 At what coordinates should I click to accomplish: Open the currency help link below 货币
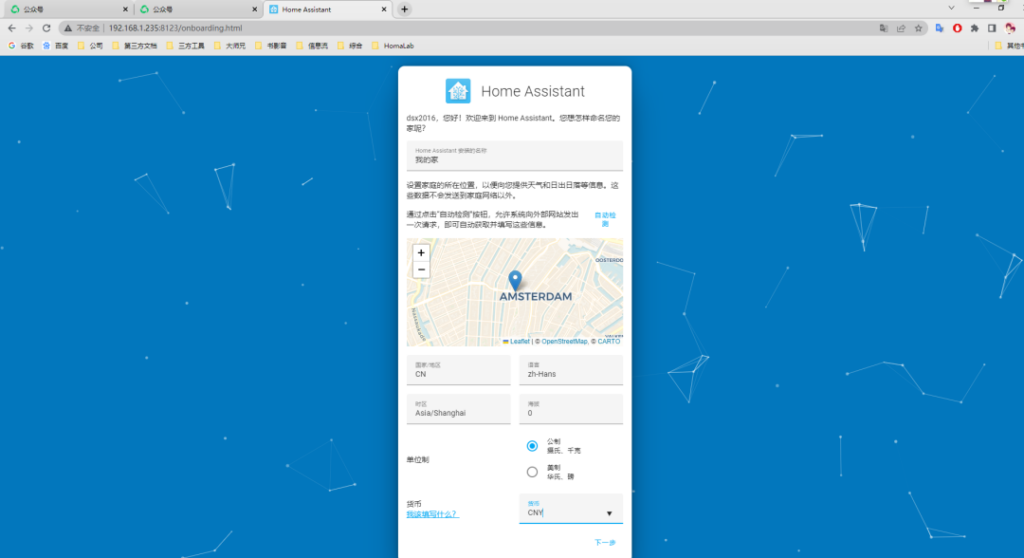tap(432, 514)
